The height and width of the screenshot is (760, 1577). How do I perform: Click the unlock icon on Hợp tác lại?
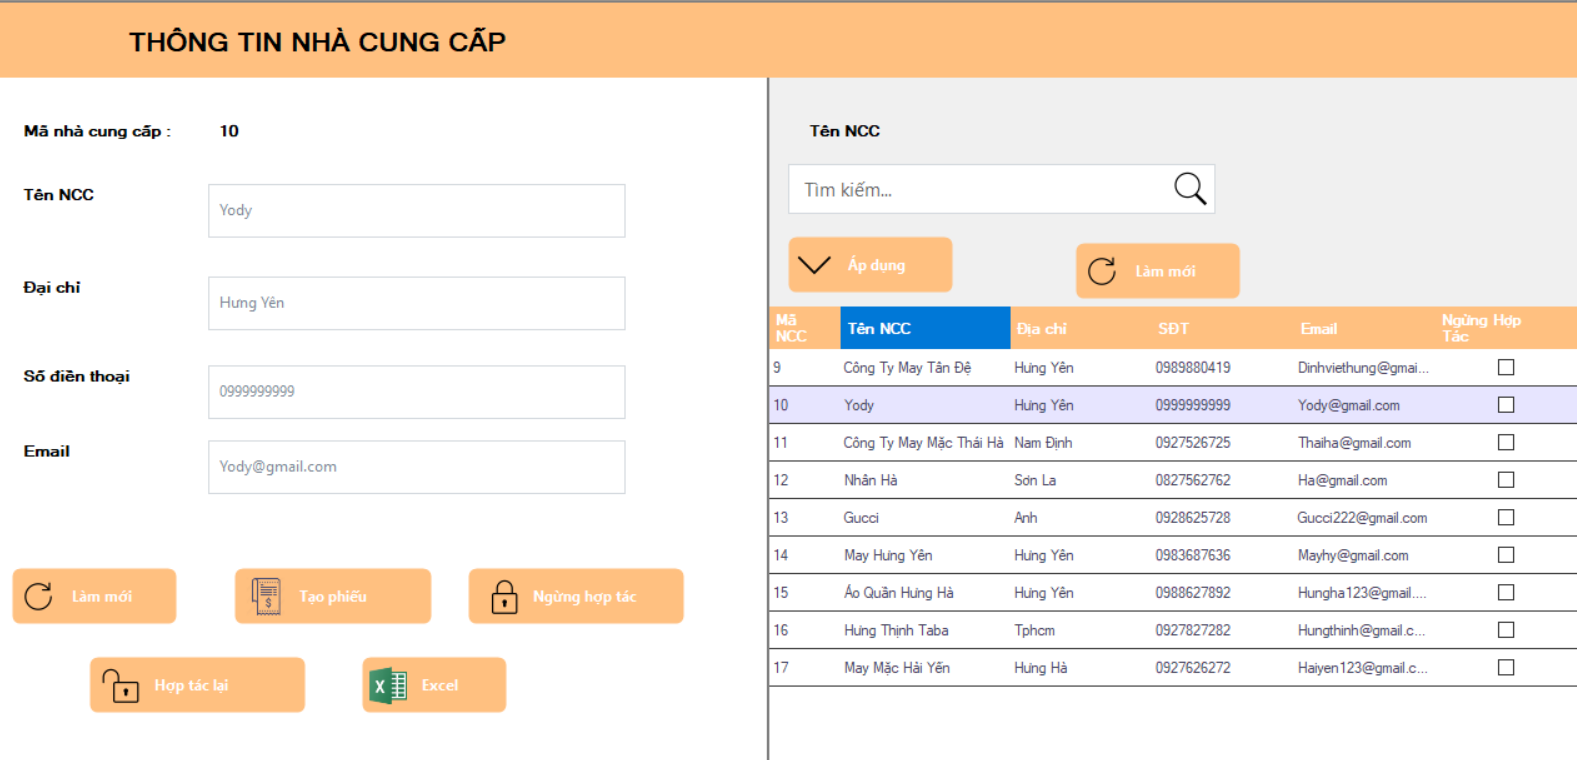click(x=121, y=685)
